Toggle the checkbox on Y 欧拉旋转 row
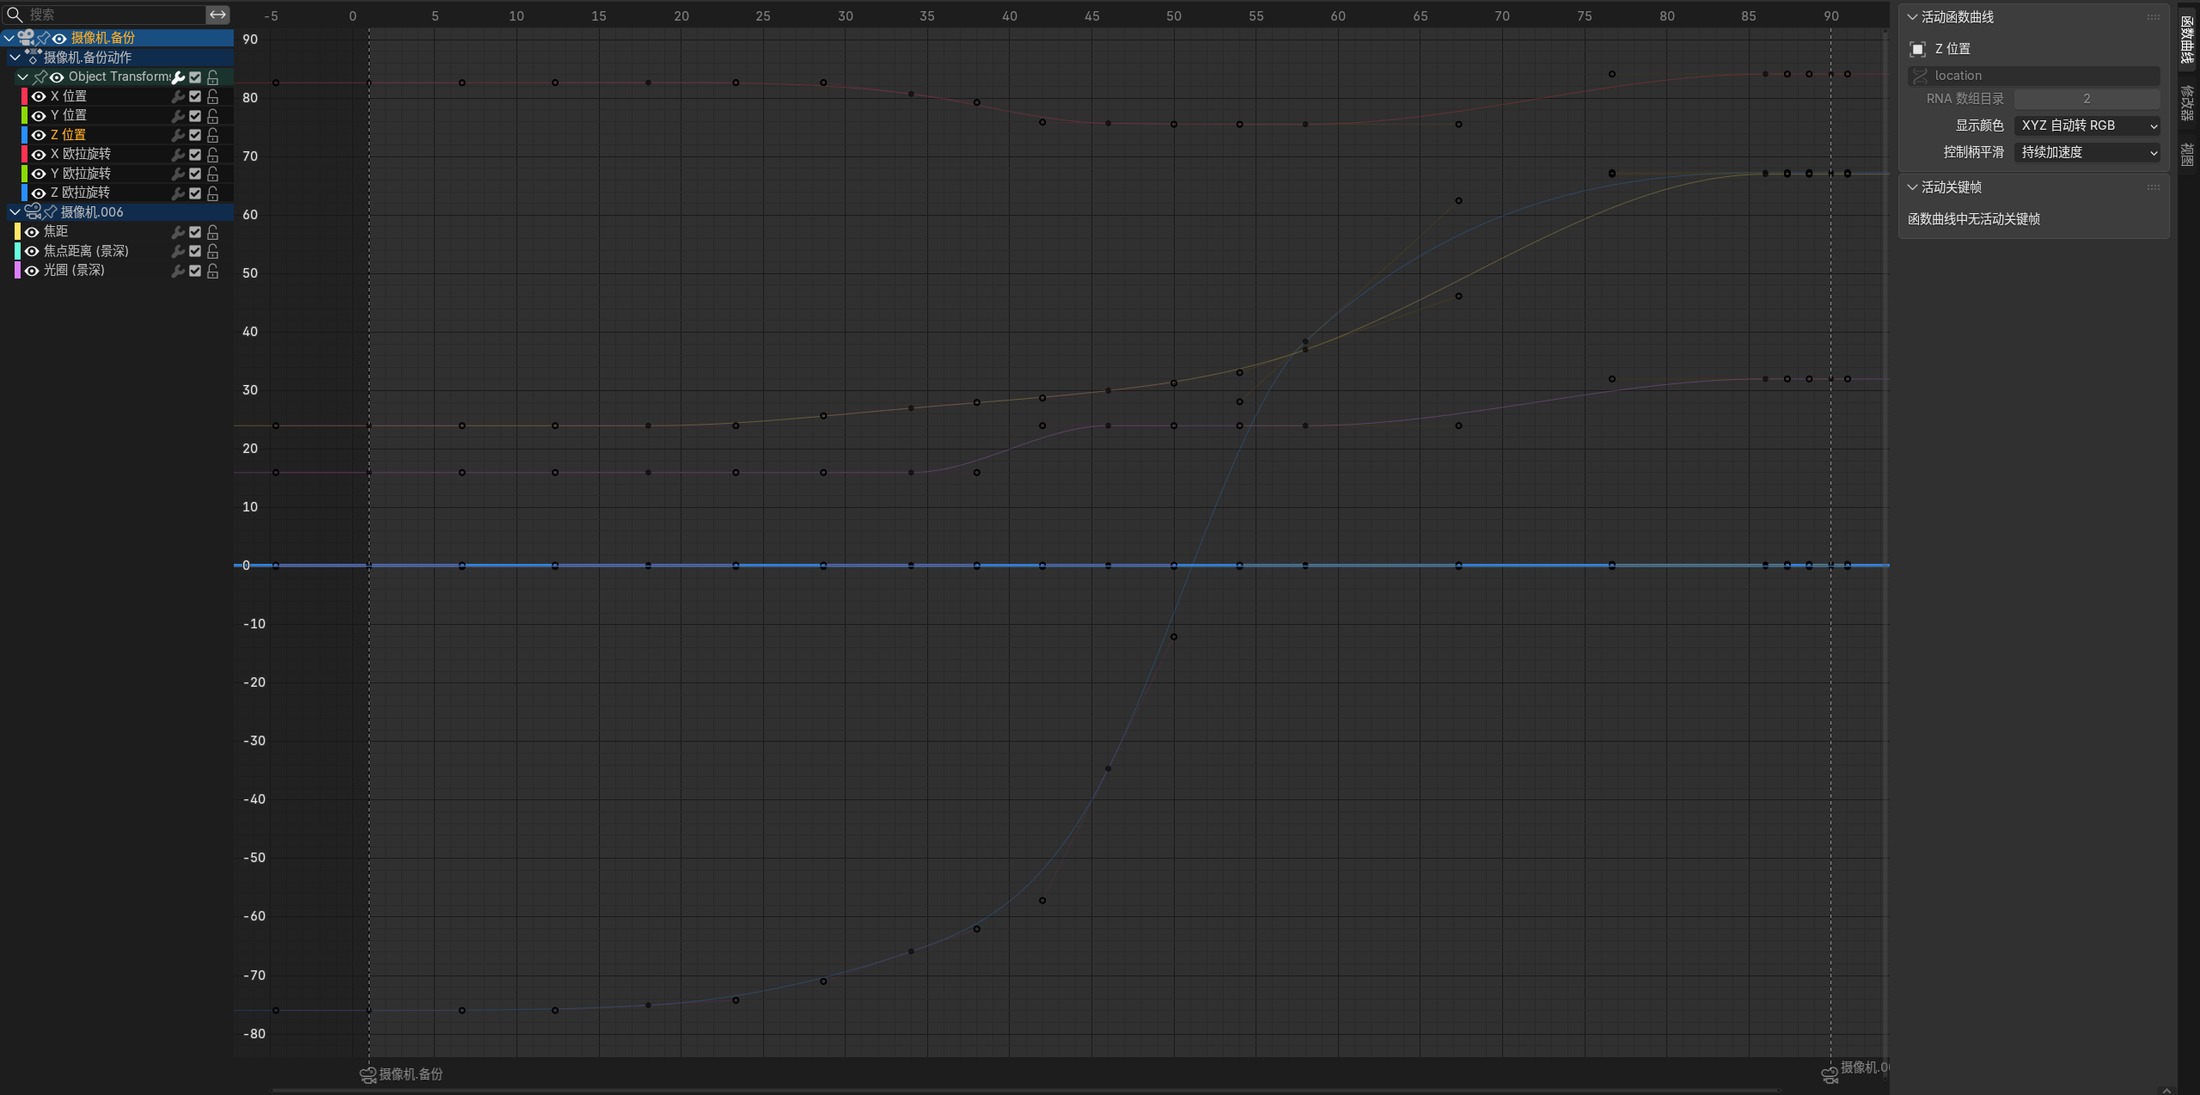The width and height of the screenshot is (2200, 1095). (x=195, y=174)
